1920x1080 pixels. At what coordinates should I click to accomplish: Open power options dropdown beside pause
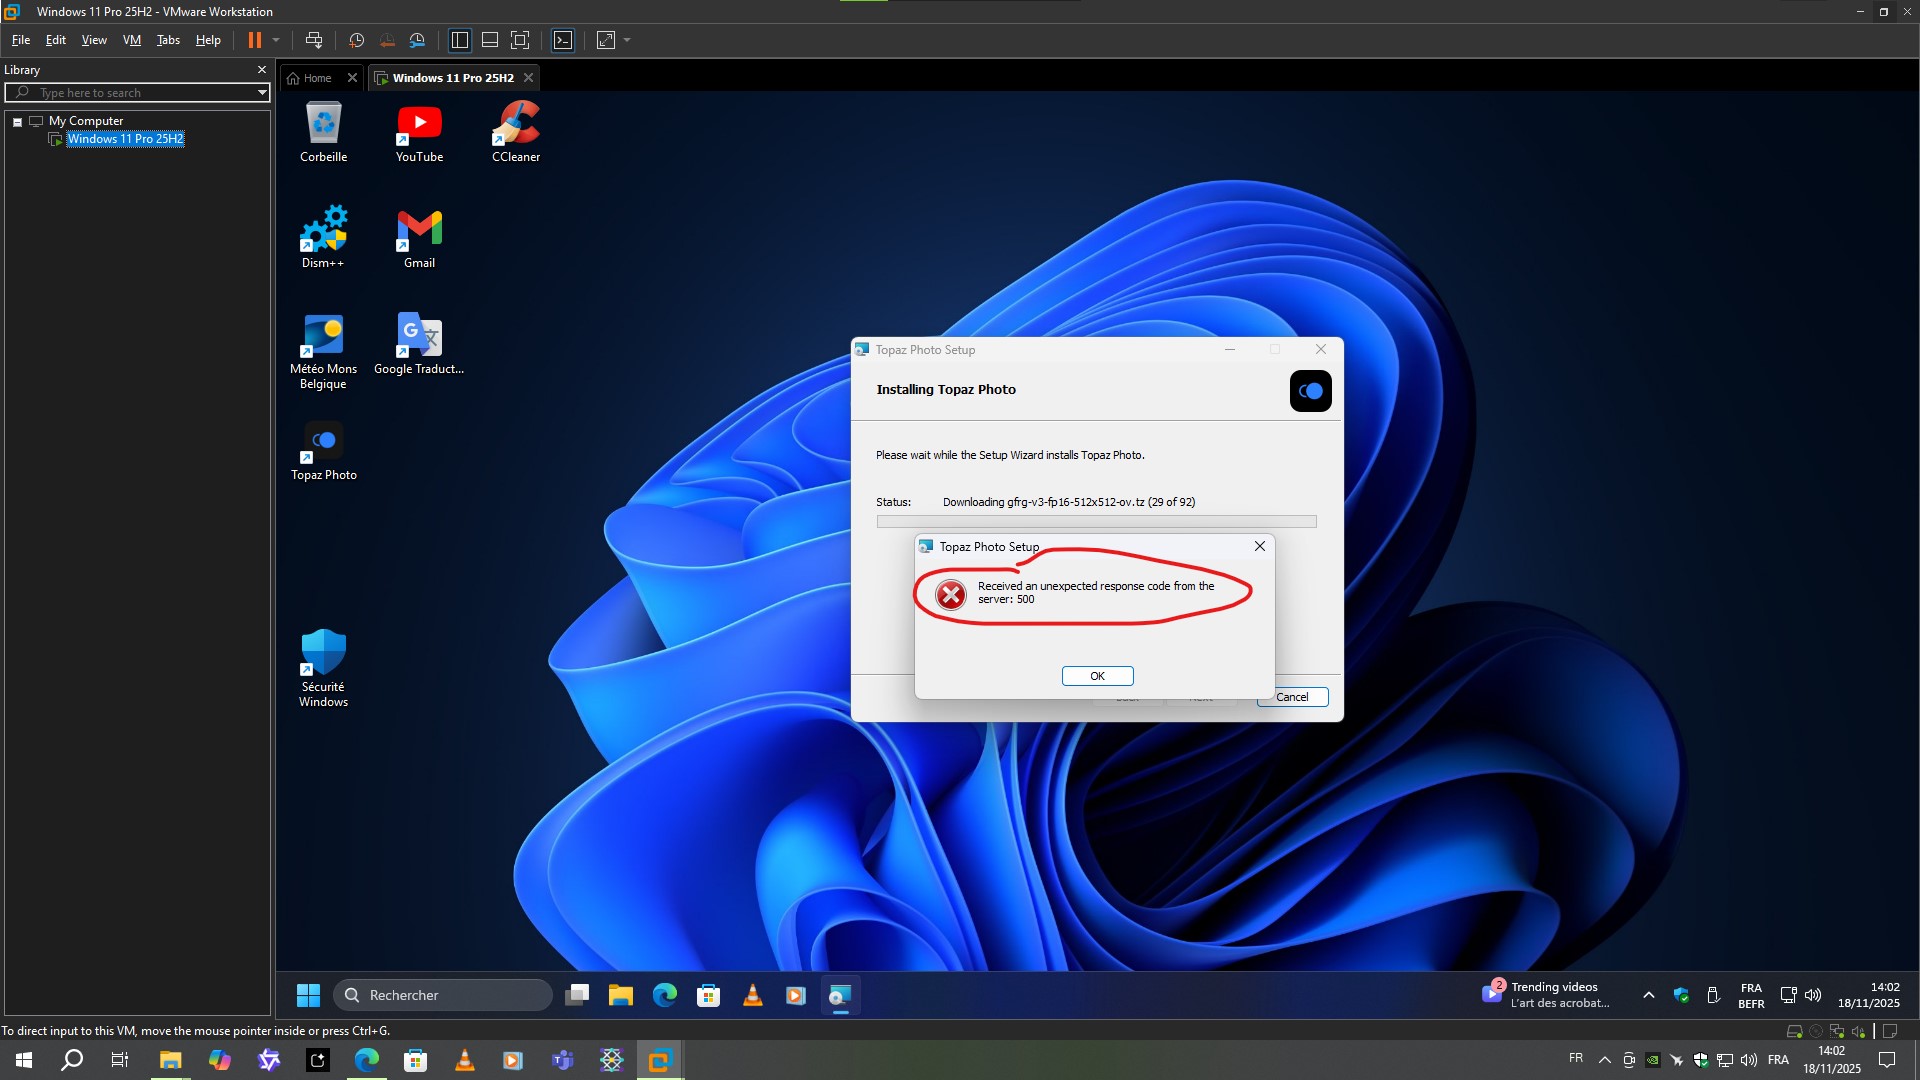tap(276, 40)
